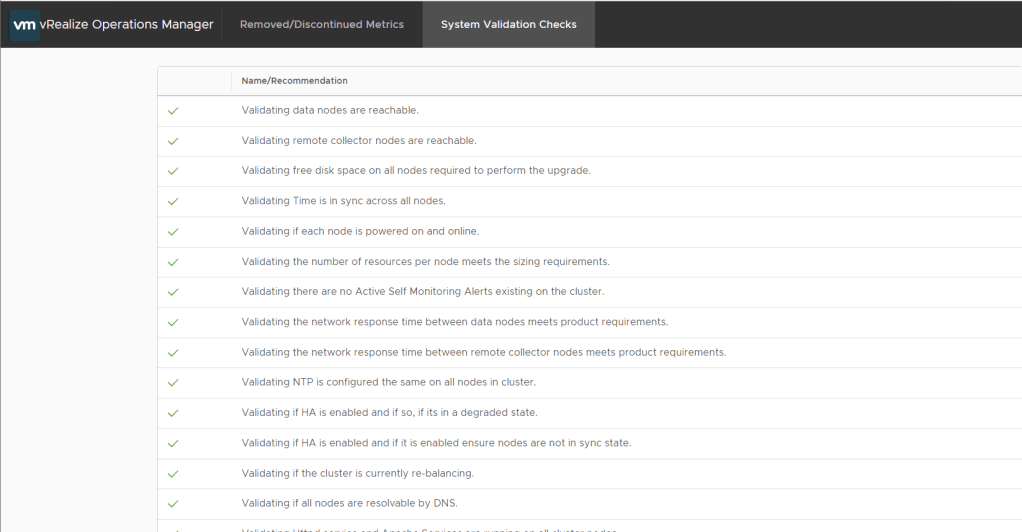
Task: Select remote collector network response time row
Action: [x=483, y=352]
